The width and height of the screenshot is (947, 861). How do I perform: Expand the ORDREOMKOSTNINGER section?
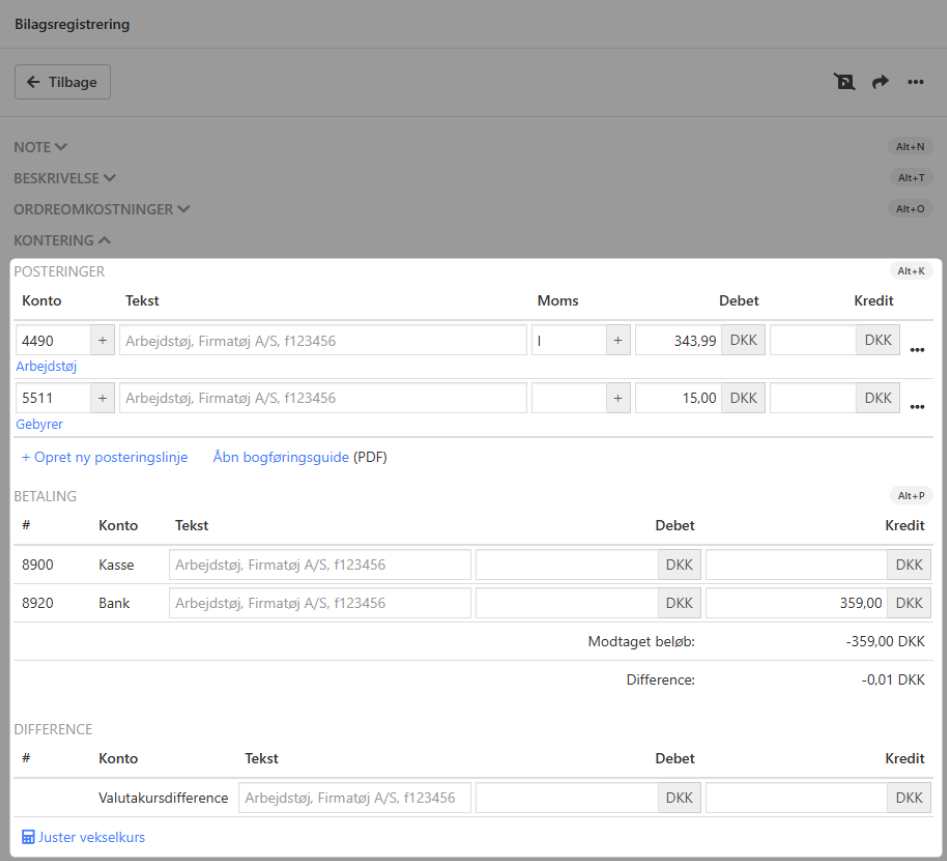(101, 209)
